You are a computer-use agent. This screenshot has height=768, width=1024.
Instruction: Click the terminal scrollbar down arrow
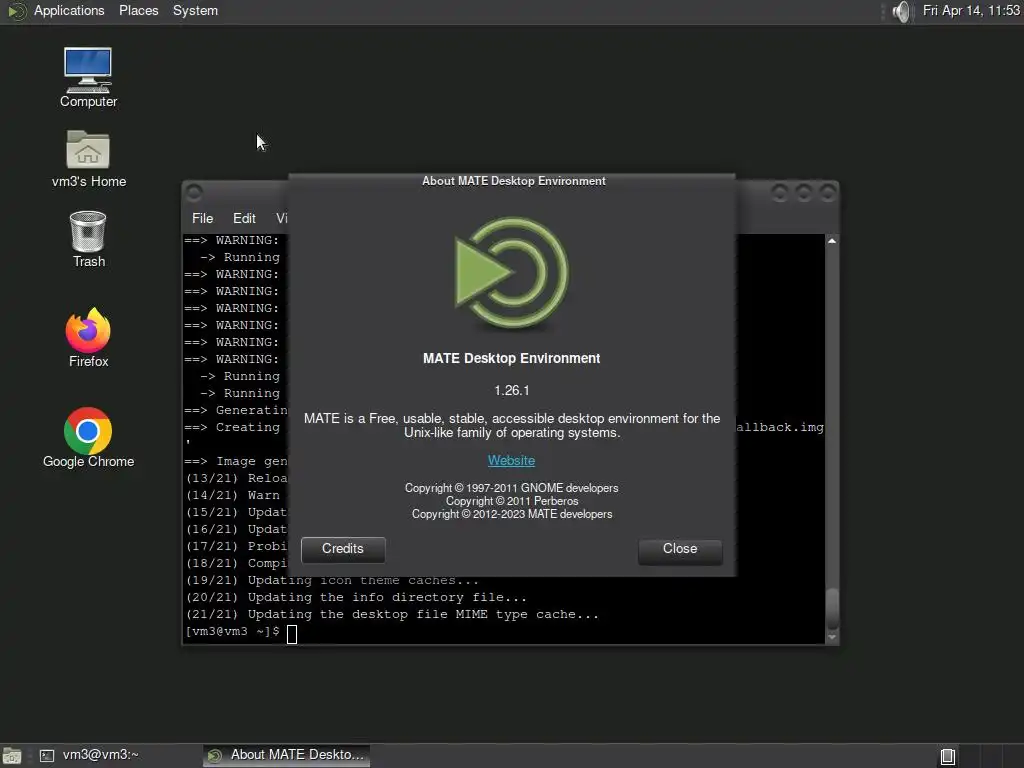click(832, 637)
